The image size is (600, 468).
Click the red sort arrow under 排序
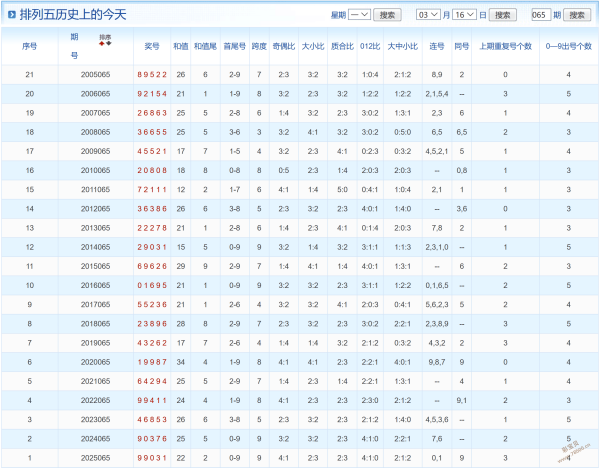(x=101, y=44)
